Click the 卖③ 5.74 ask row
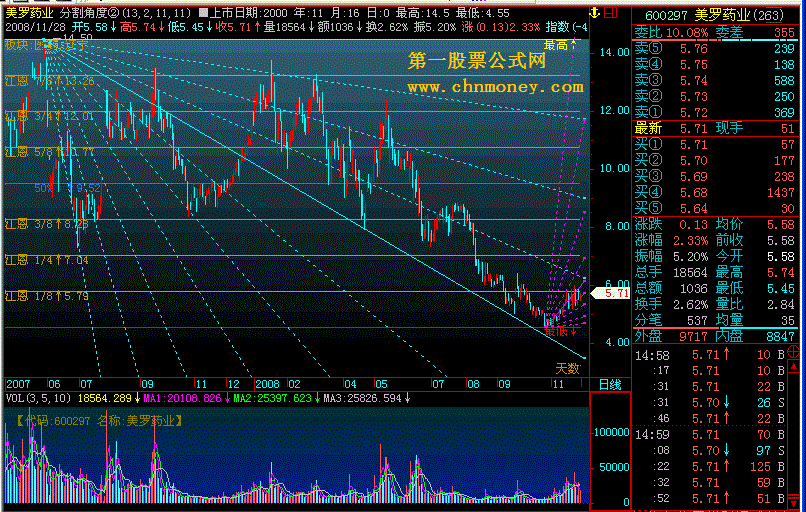This screenshot has height=512, width=806. (715, 81)
